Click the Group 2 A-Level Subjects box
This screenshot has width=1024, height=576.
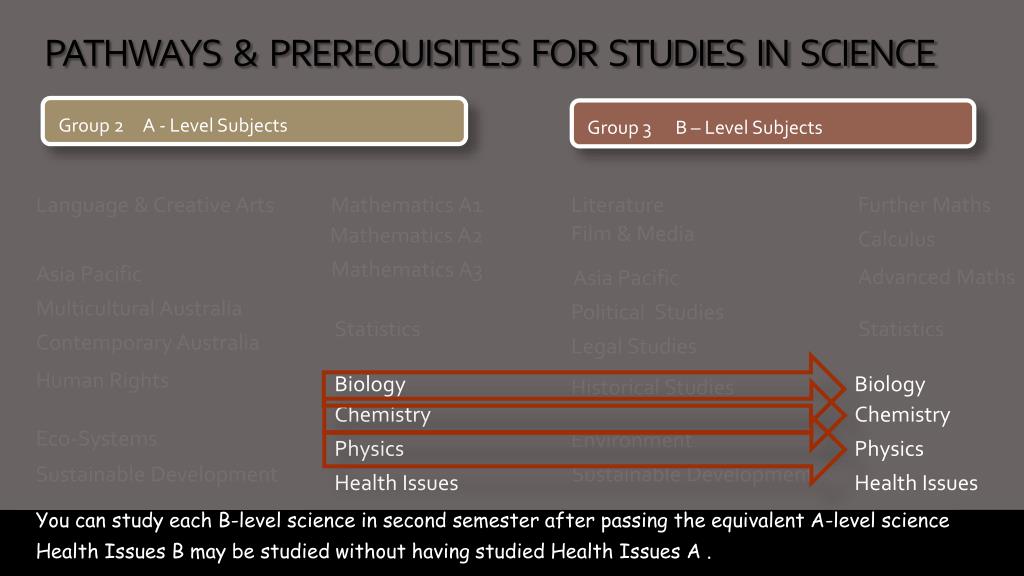[x=254, y=121]
